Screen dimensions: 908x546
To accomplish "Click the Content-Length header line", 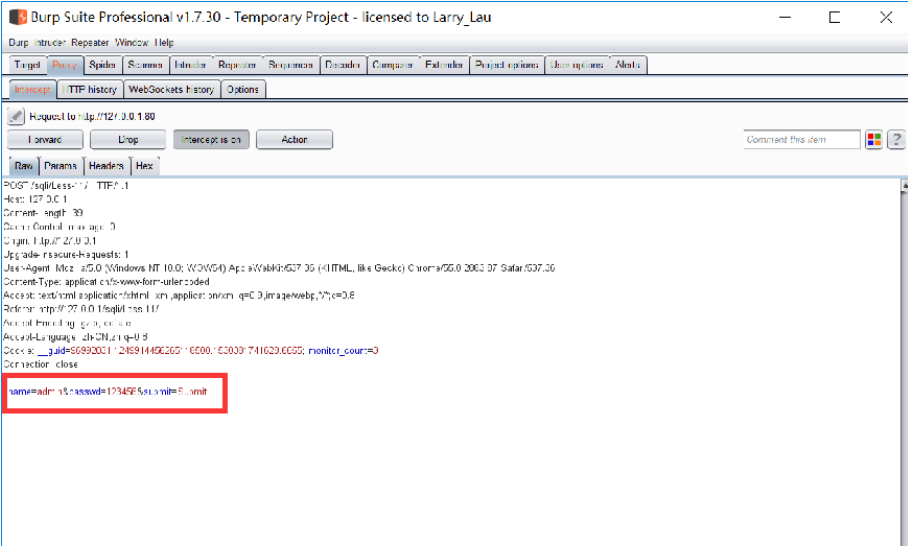I will coord(43,213).
